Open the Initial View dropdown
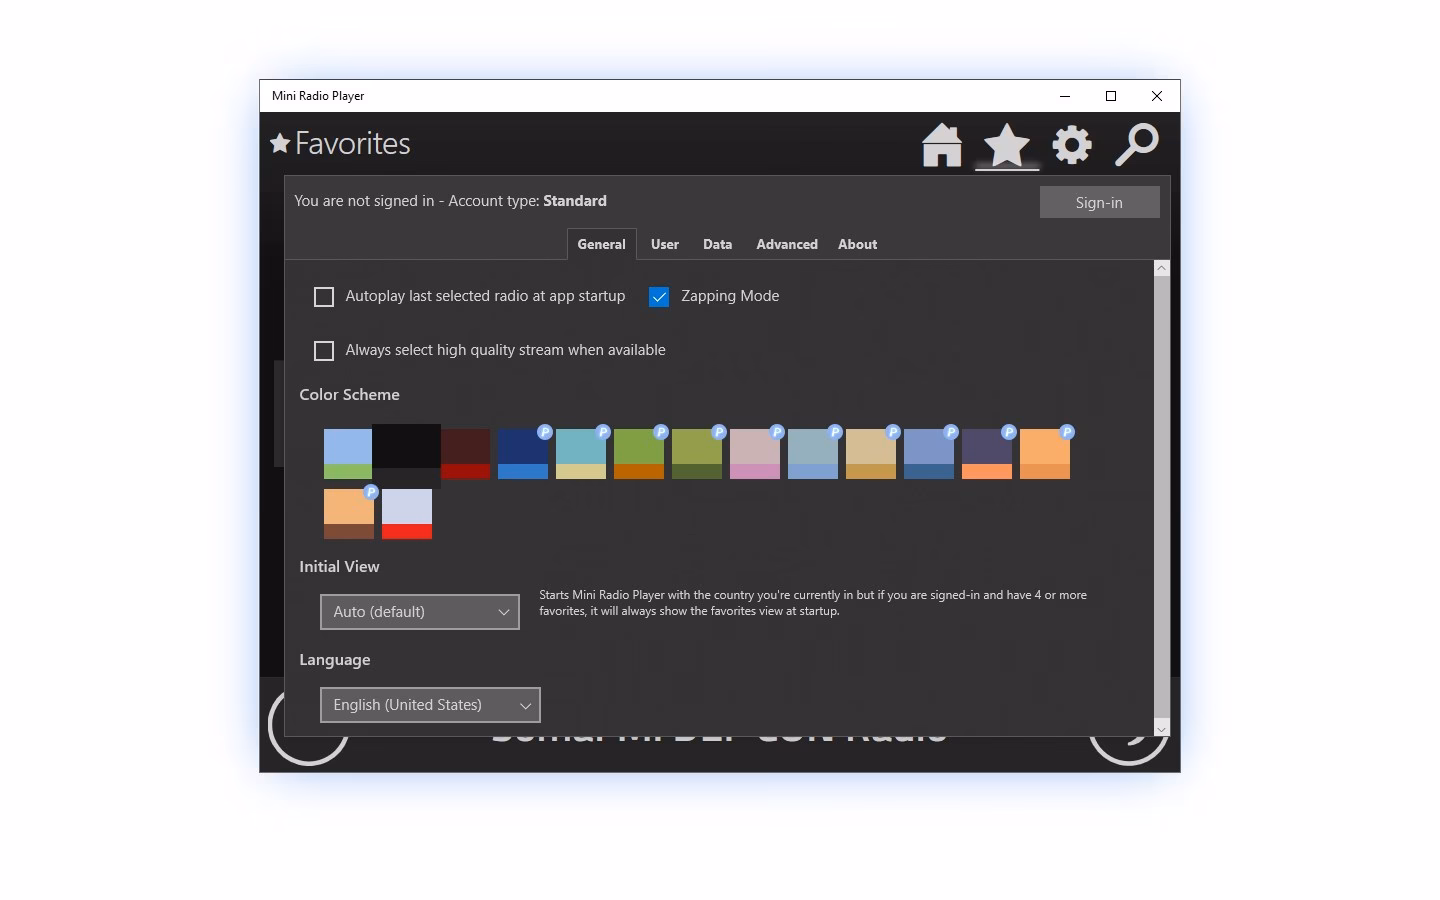 pos(420,612)
